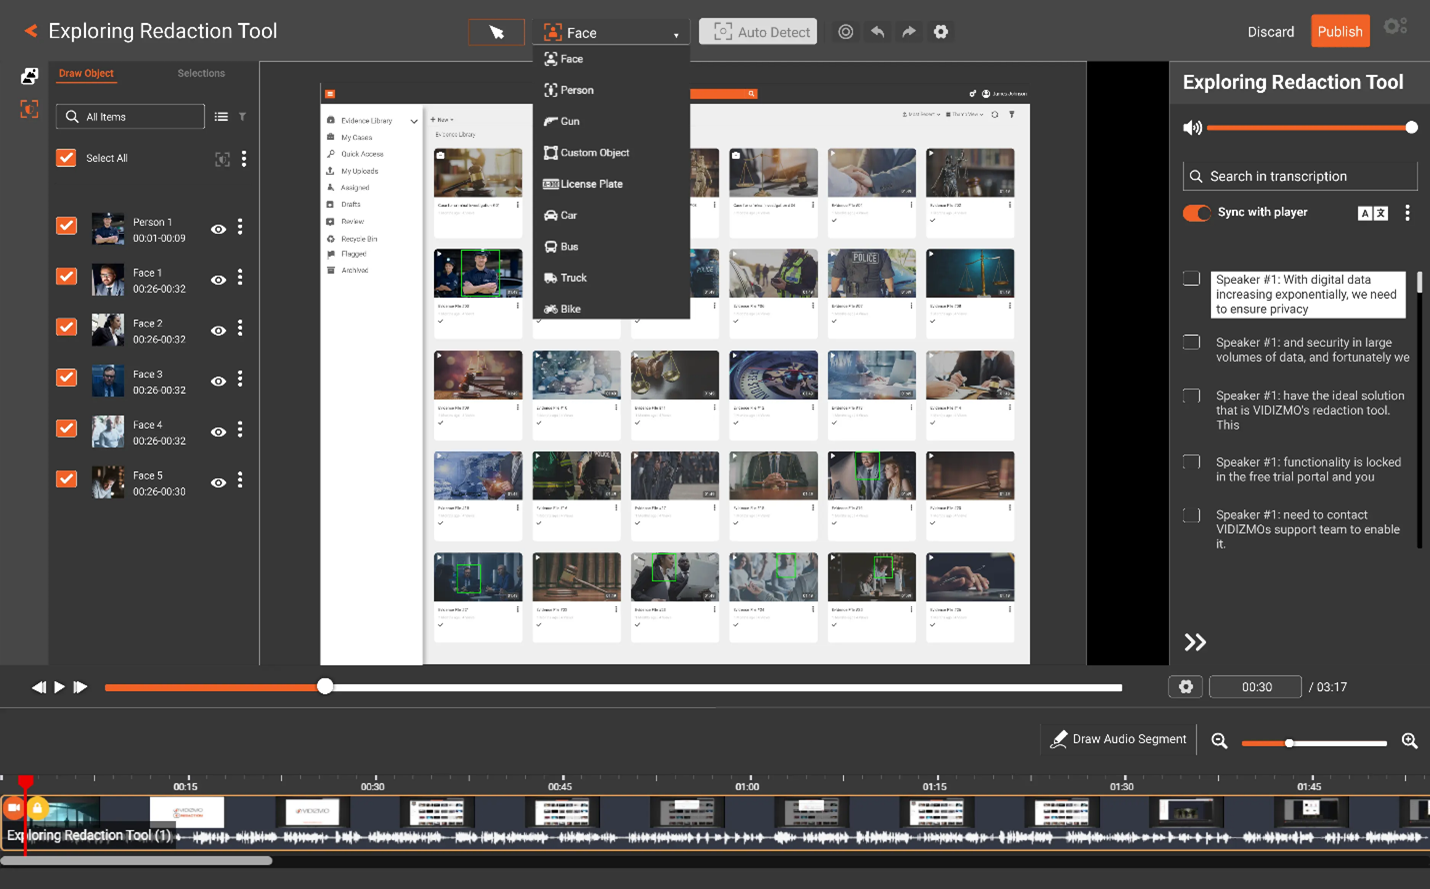Open the redaction settings gear icon
Screen dimensions: 1430x889
[x=940, y=31]
